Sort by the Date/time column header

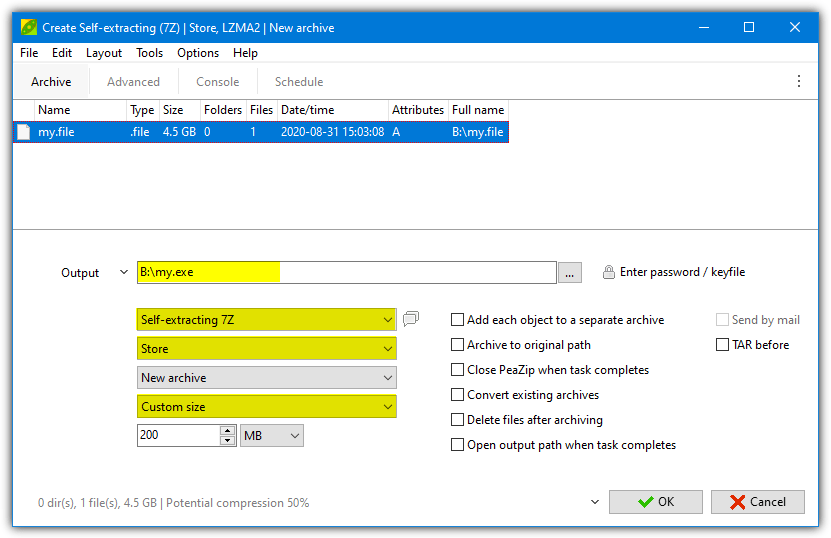pos(333,110)
